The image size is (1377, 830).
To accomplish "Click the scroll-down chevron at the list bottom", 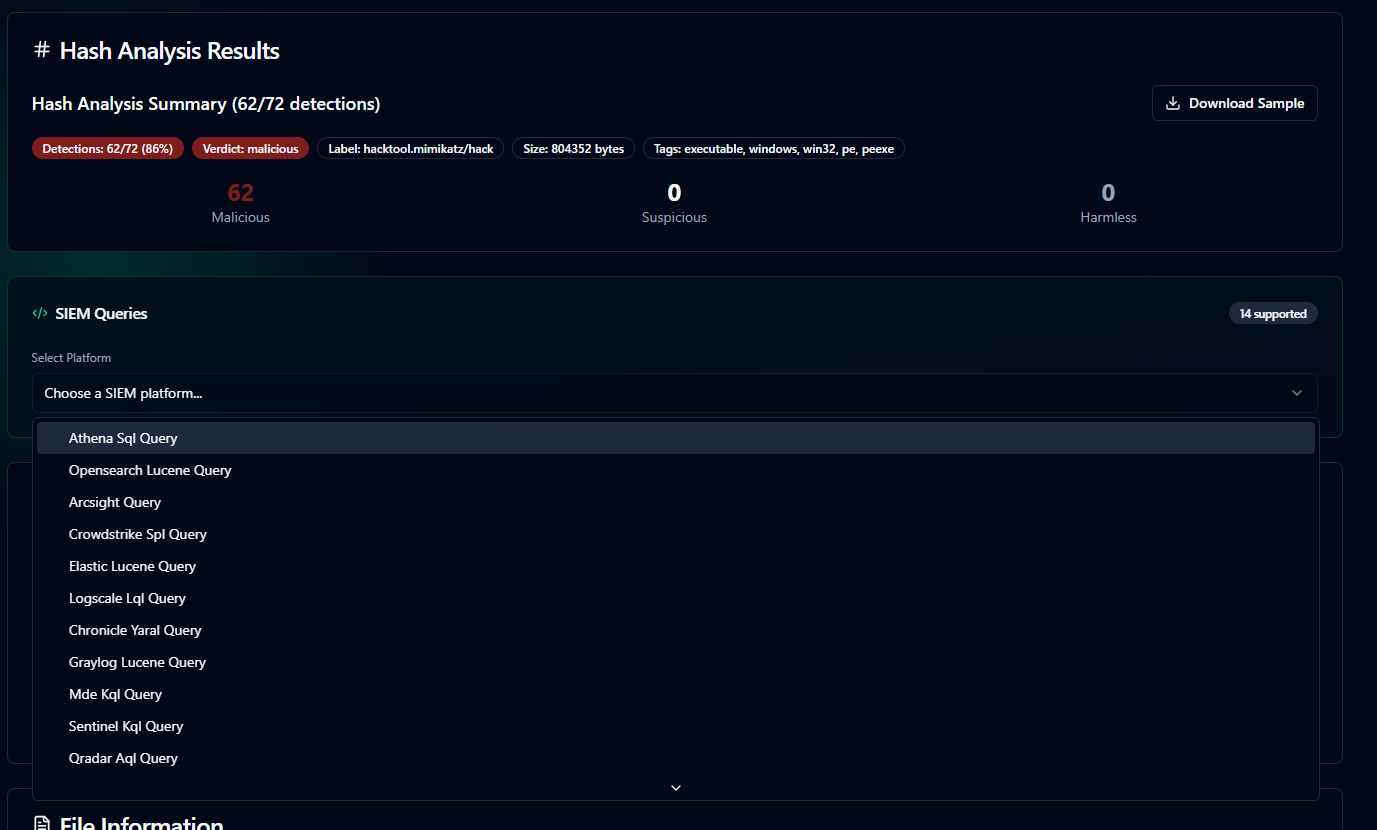I will [676, 788].
